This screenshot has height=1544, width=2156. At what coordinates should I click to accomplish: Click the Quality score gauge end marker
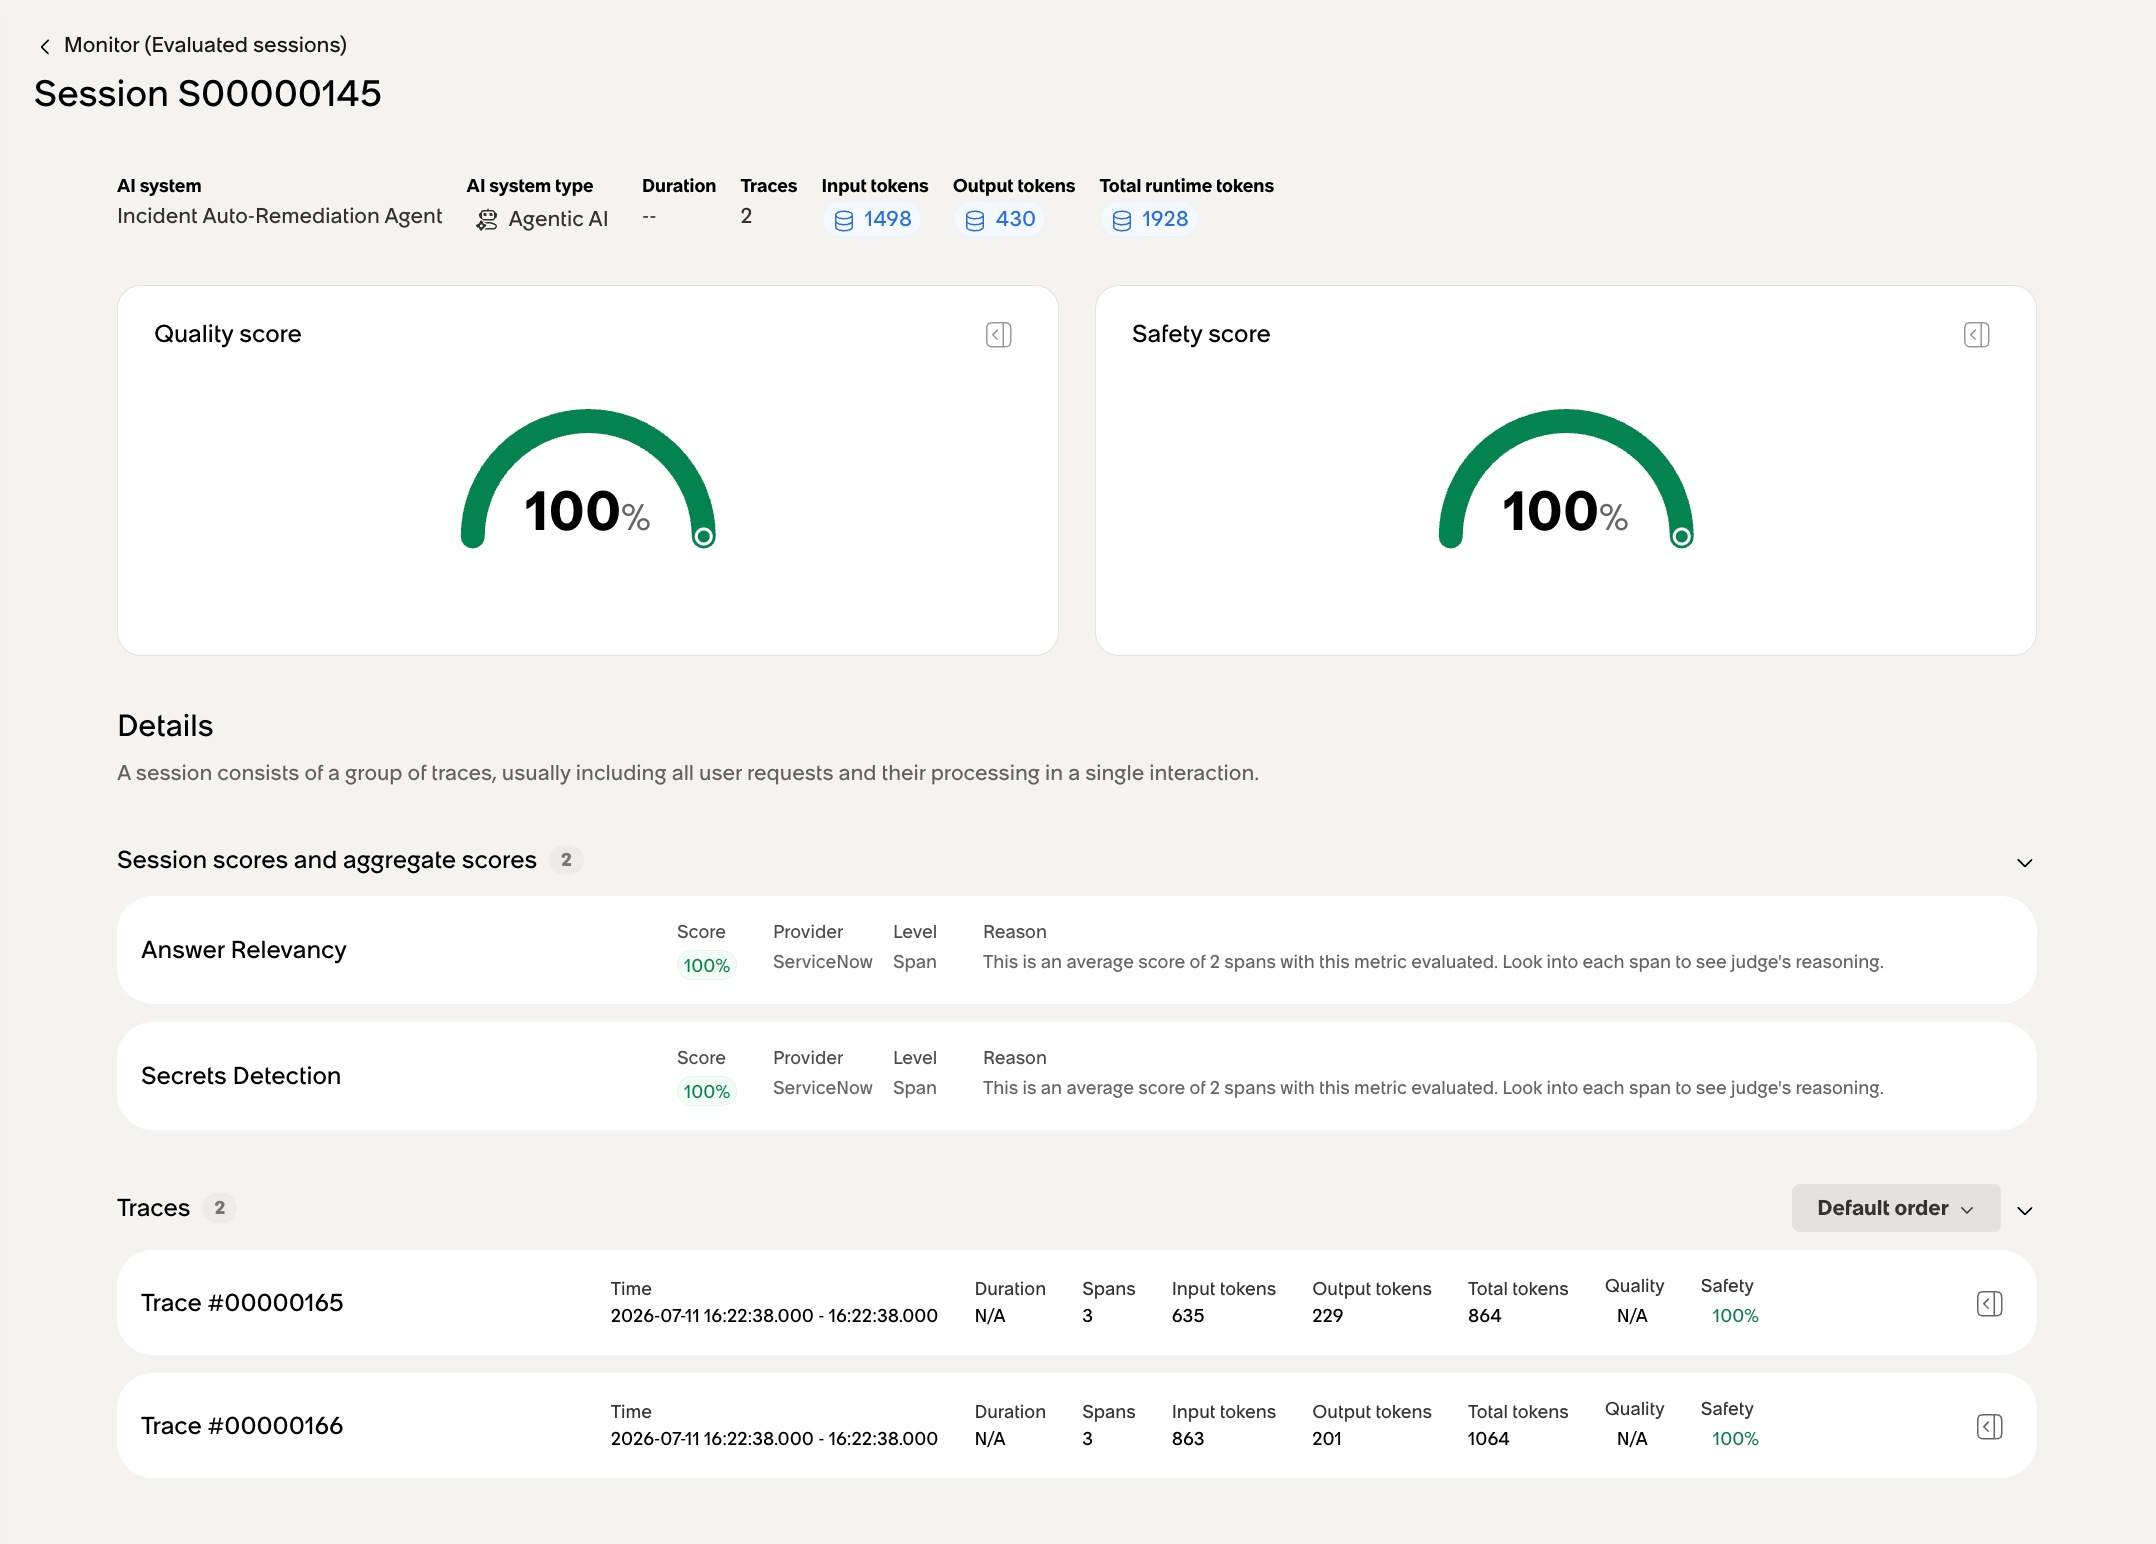[704, 537]
